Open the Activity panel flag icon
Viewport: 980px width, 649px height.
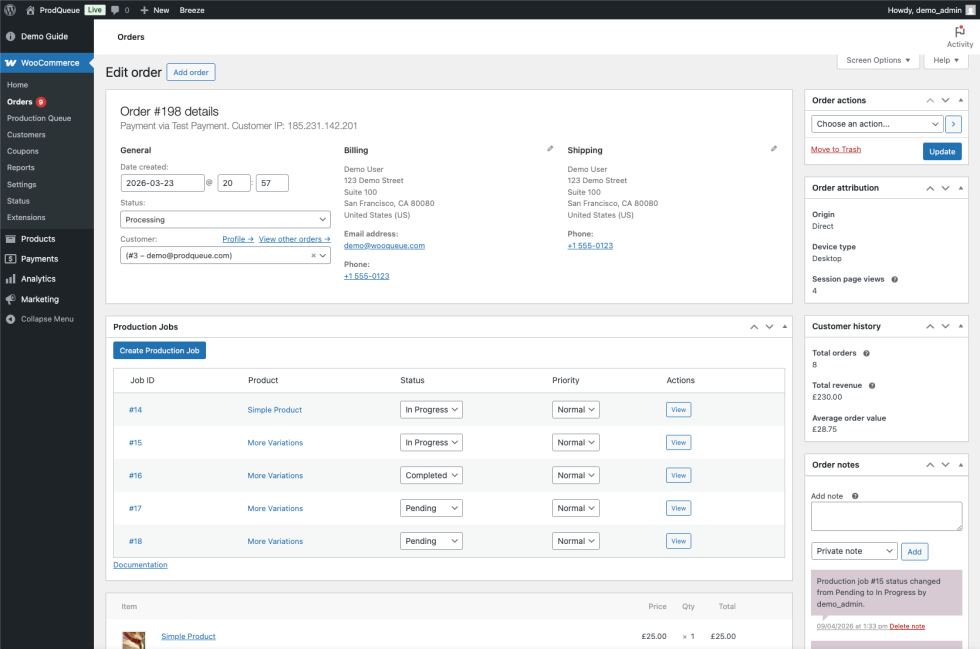tap(959, 32)
